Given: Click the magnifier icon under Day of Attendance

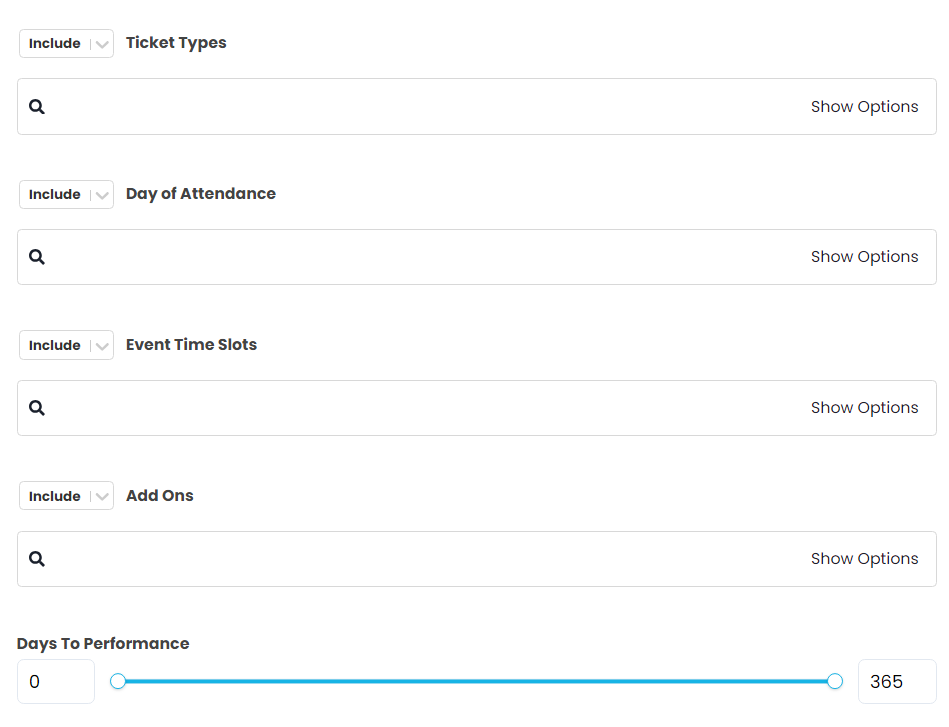Looking at the screenshot, I should [37, 257].
